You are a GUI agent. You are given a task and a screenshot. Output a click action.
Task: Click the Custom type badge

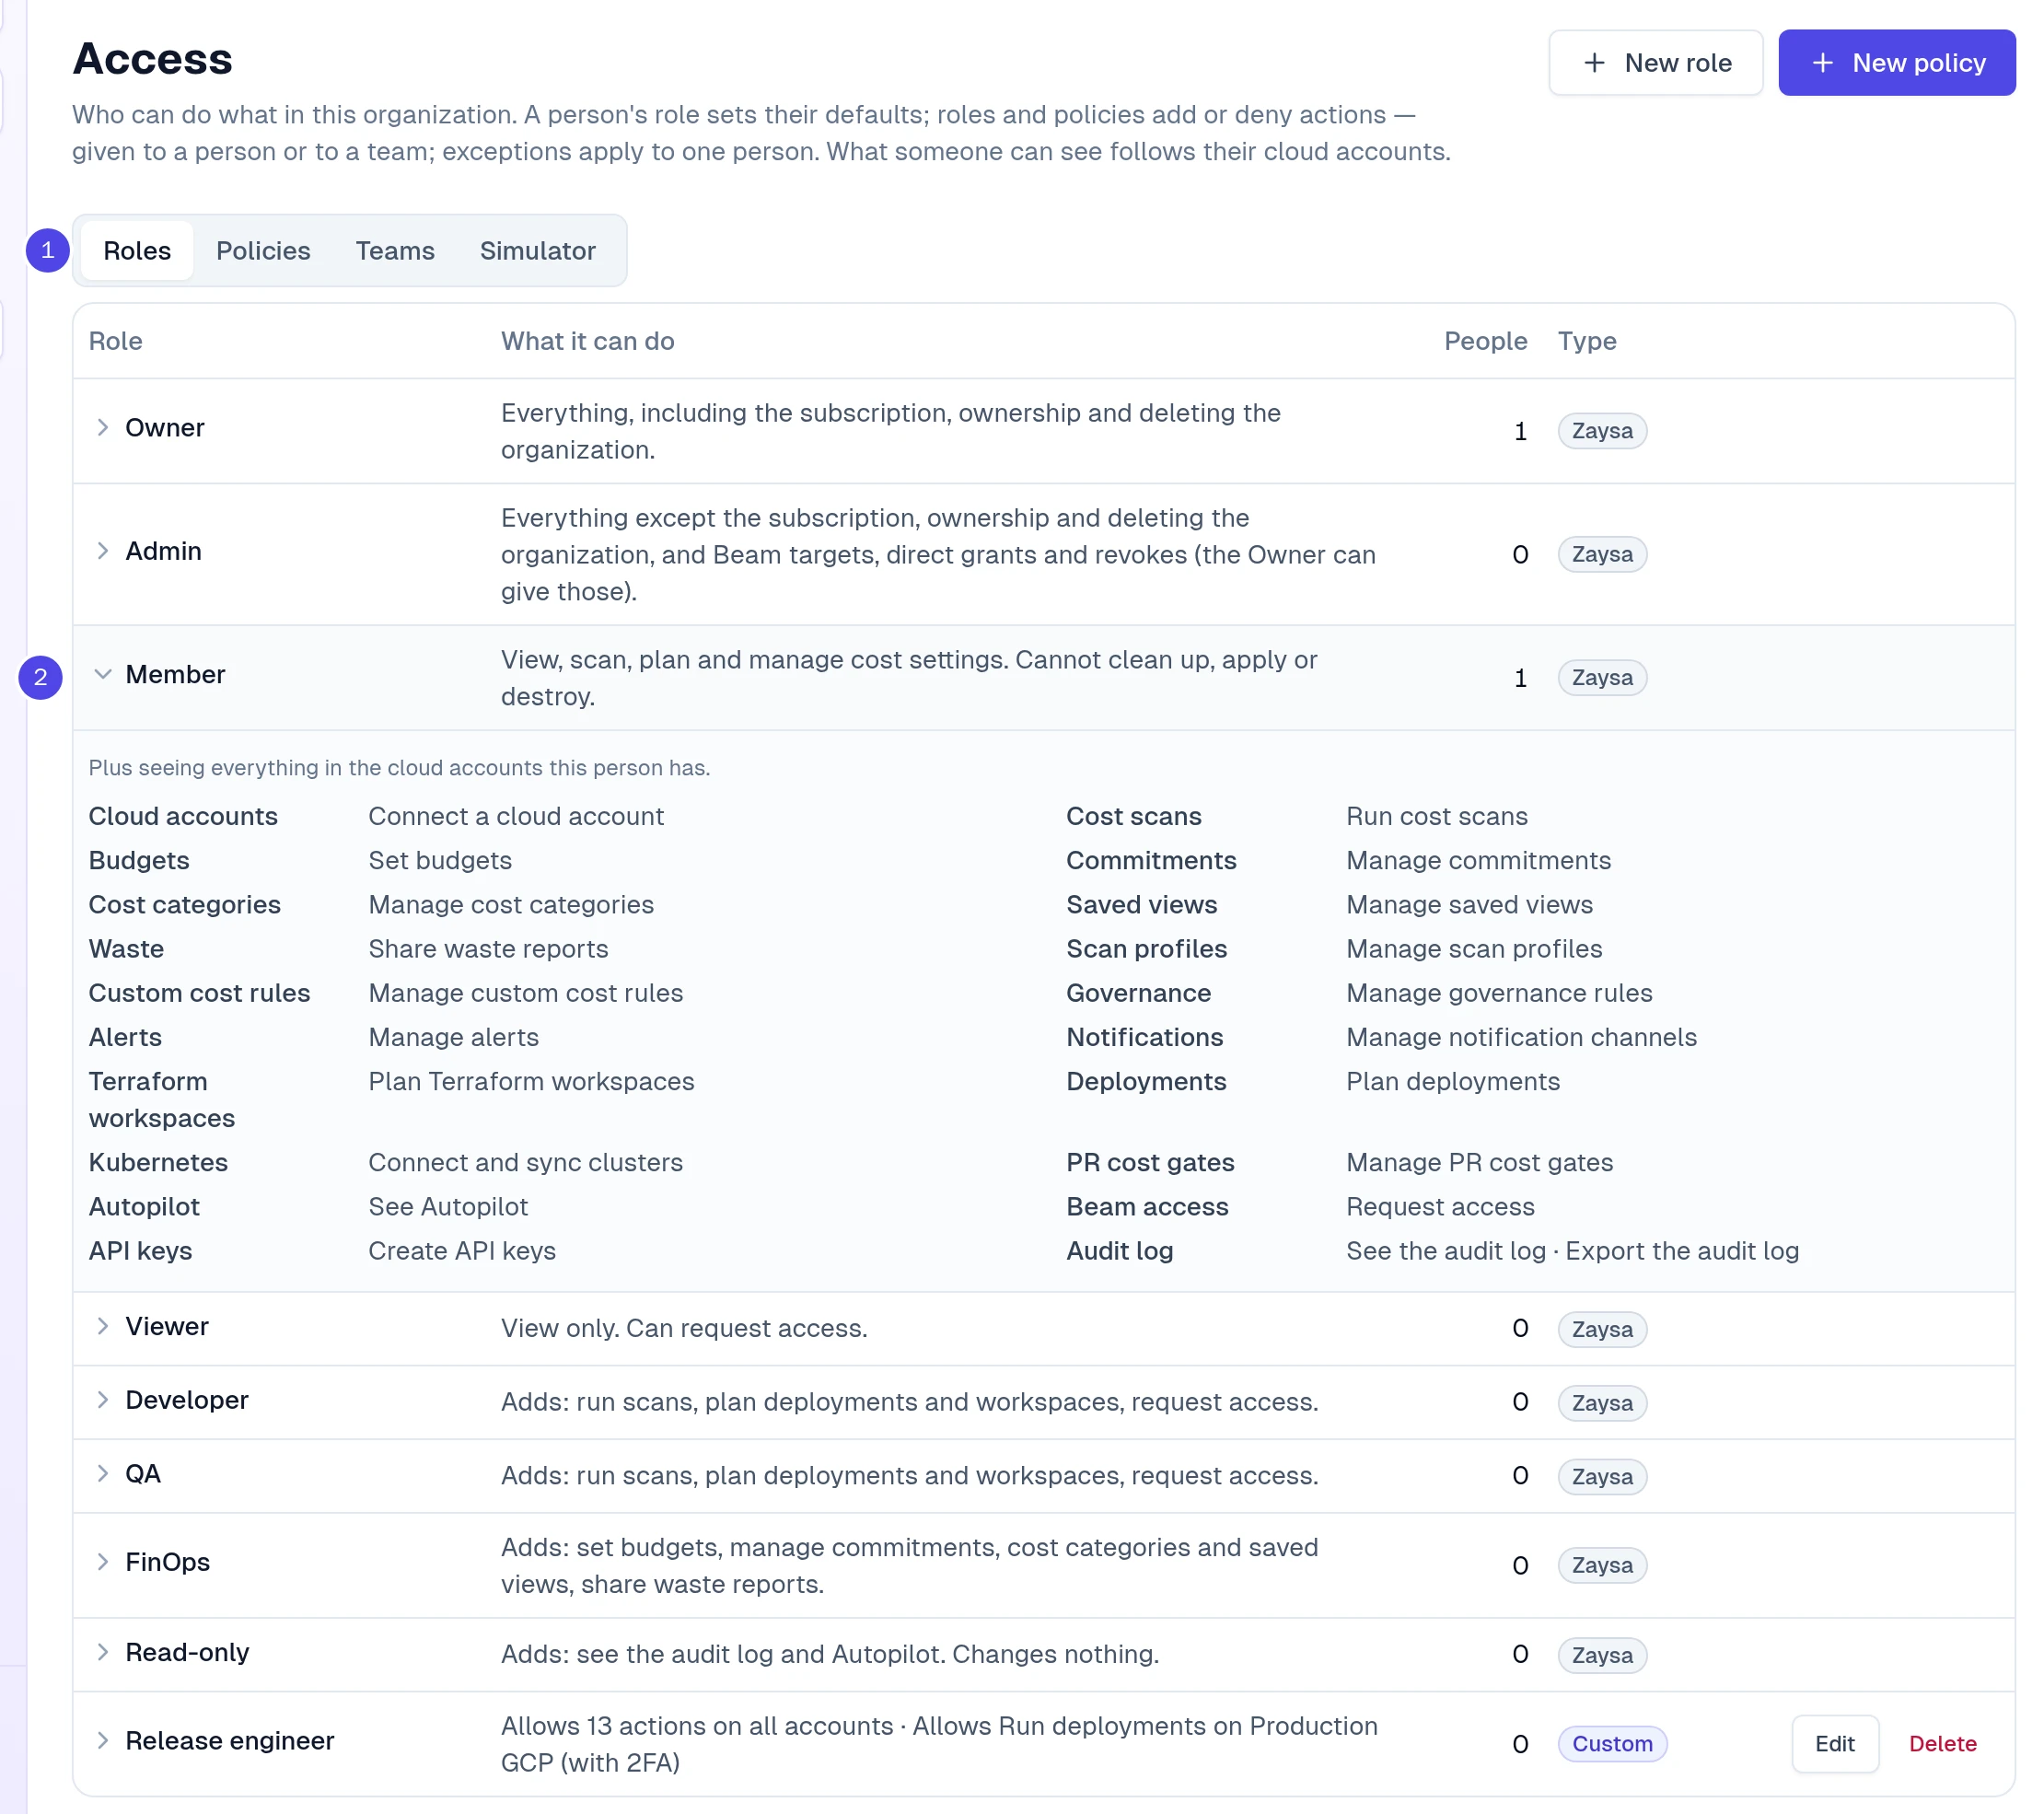tap(1612, 1744)
